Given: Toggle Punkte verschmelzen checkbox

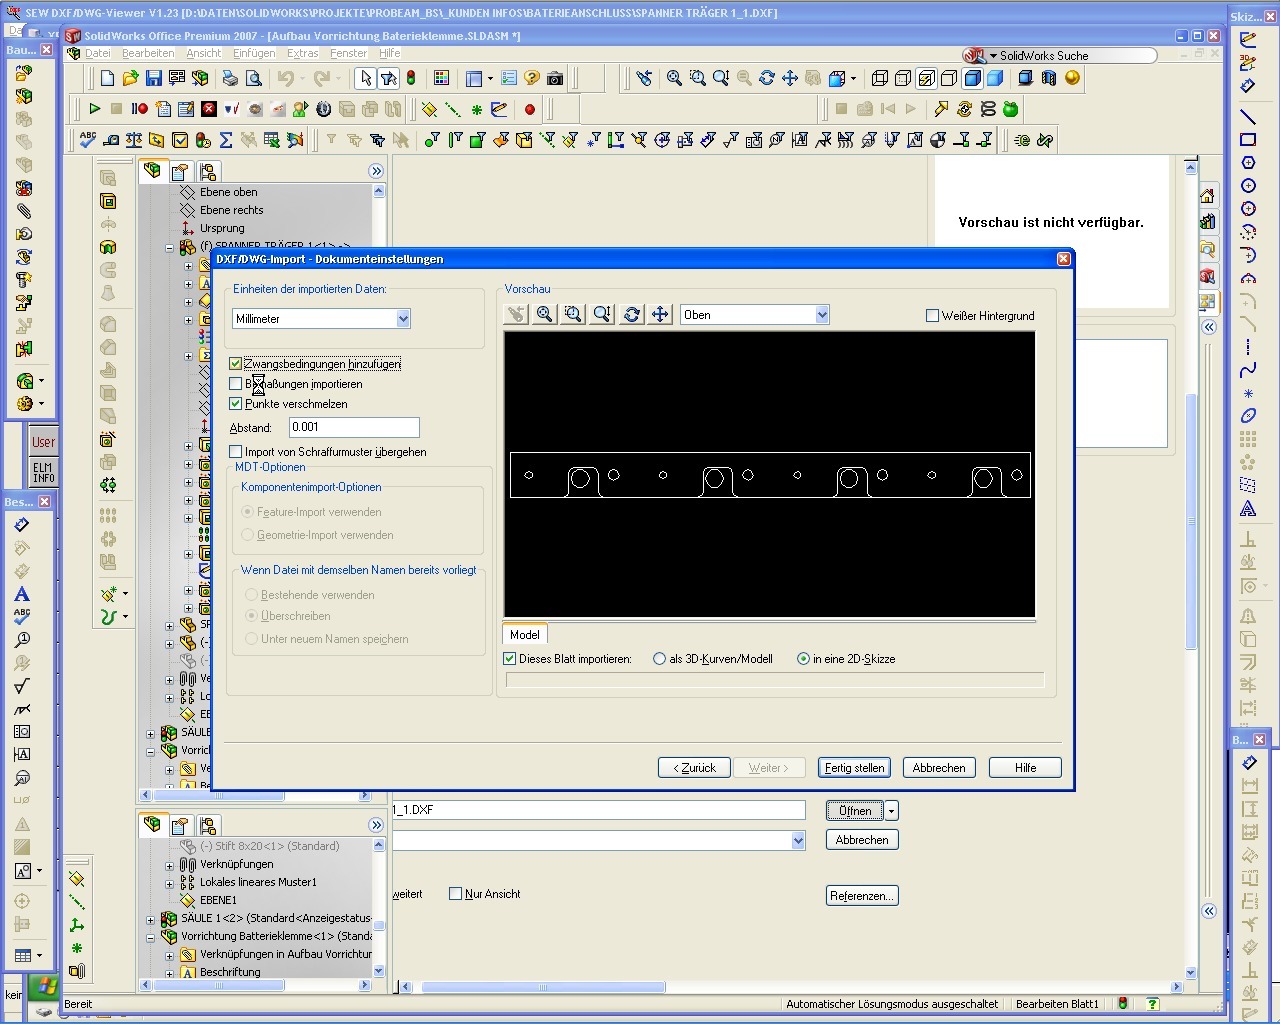Looking at the screenshot, I should [236, 404].
